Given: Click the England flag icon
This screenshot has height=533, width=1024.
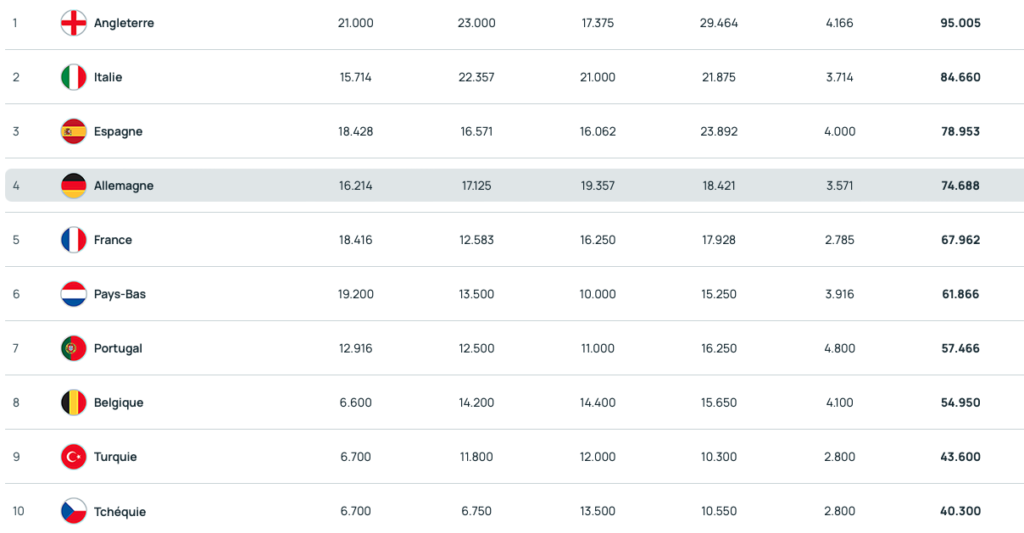Looking at the screenshot, I should 74,23.
